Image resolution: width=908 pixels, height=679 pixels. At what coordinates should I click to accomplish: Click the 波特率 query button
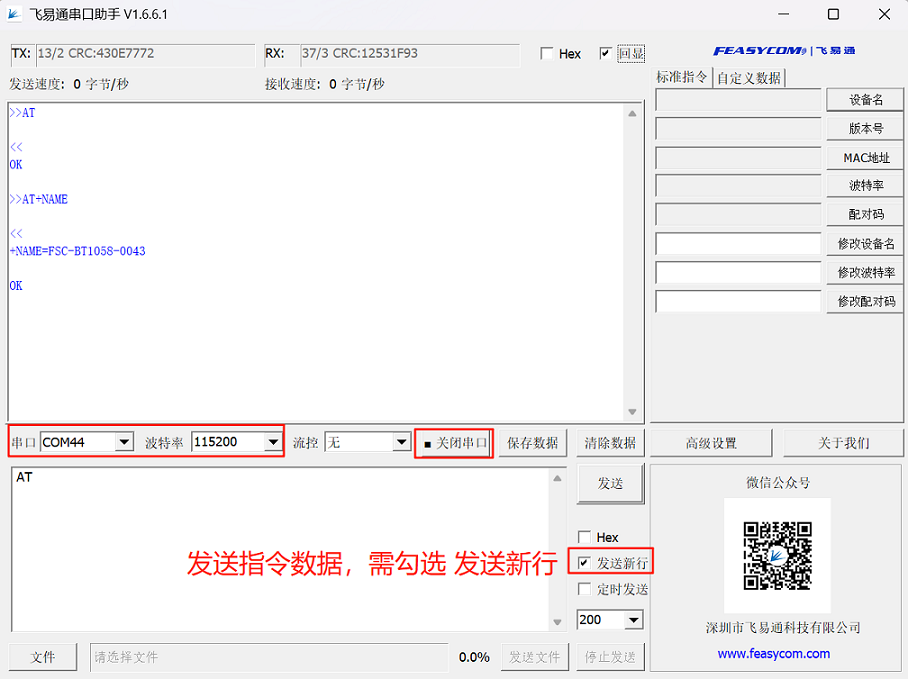point(865,185)
